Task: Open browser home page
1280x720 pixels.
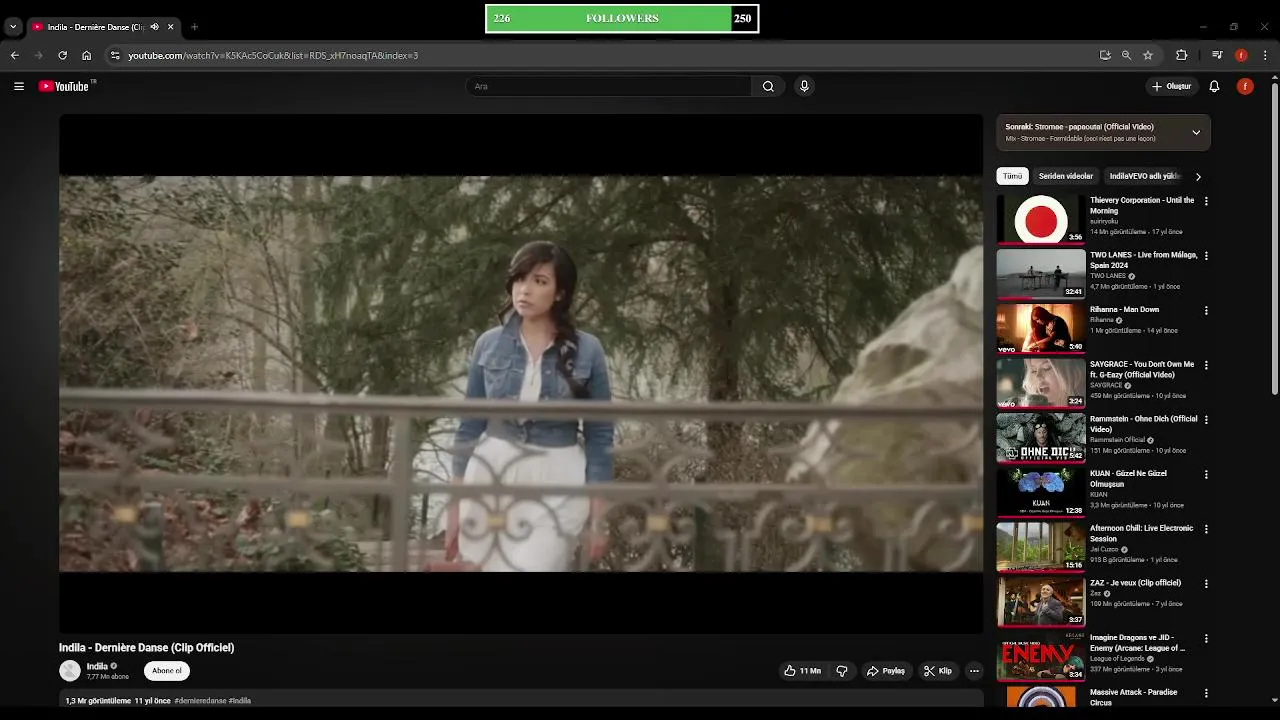Action: pos(86,55)
